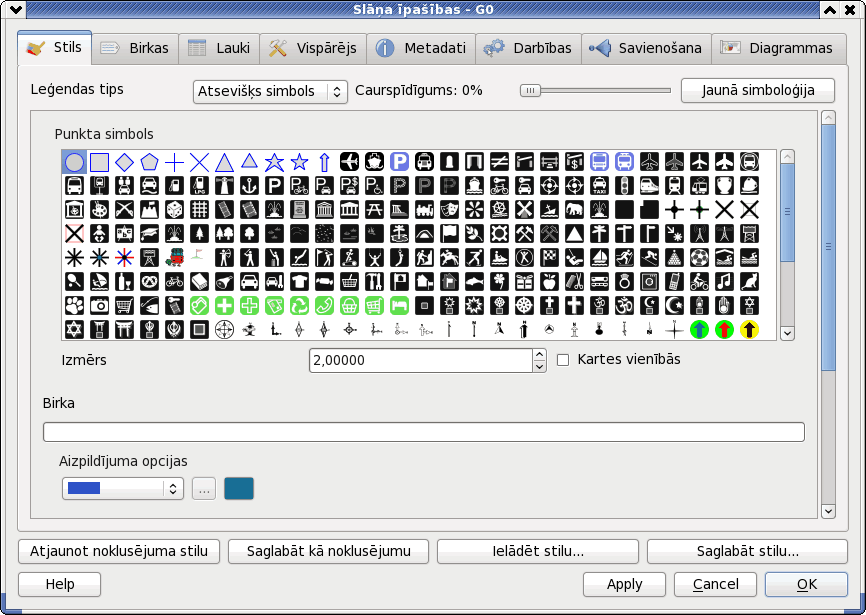Click the outer panel scroll-down arrow
Image resolution: width=866 pixels, height=615 pixels.
(828, 511)
